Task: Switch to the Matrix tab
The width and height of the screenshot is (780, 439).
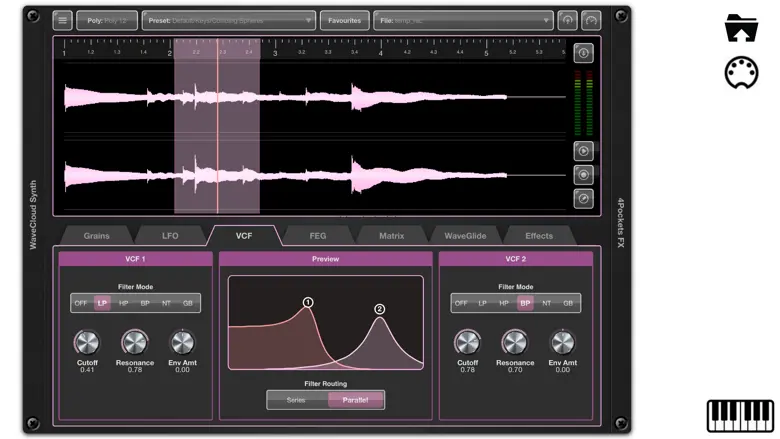Action: pos(391,236)
